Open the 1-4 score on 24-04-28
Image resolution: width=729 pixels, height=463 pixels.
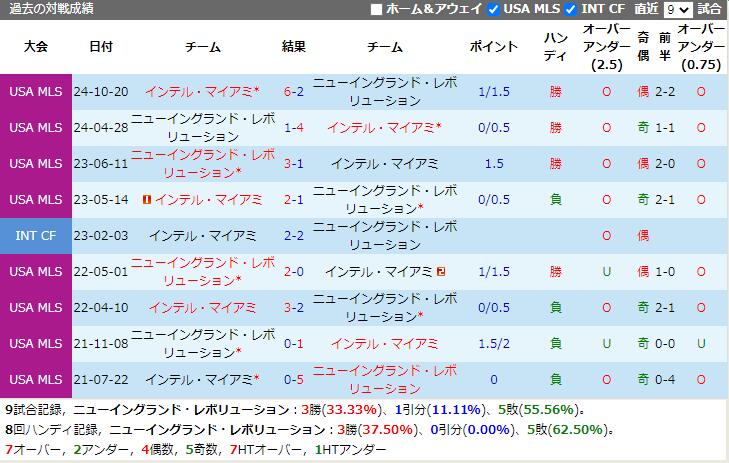pyautogui.click(x=294, y=127)
